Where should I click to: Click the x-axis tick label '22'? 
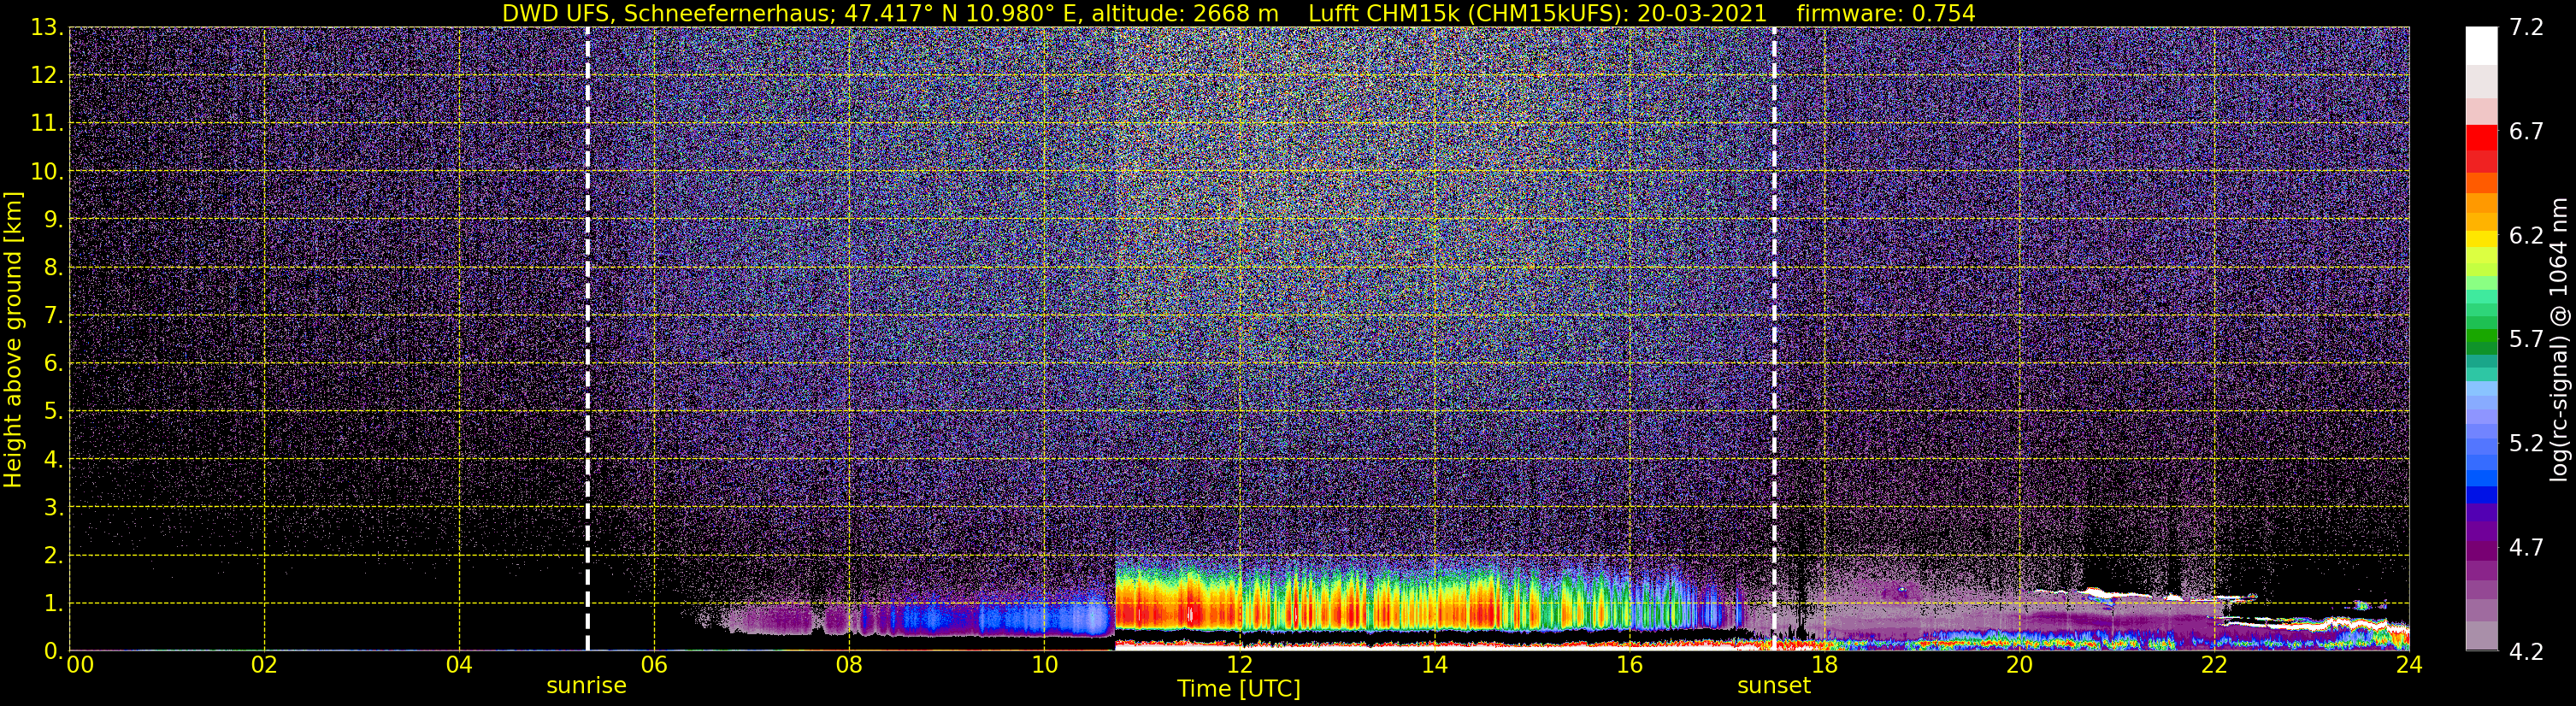tap(2214, 665)
